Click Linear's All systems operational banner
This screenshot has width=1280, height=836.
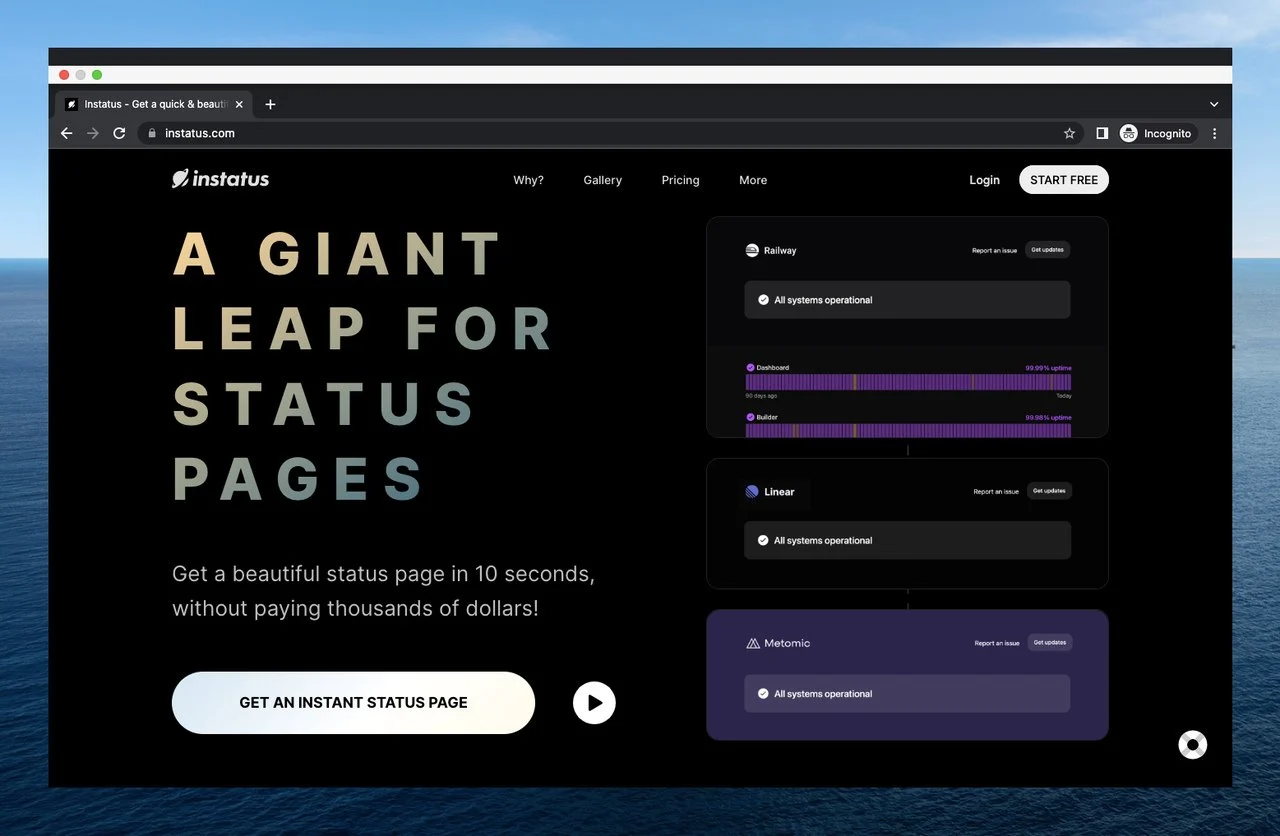[907, 541]
